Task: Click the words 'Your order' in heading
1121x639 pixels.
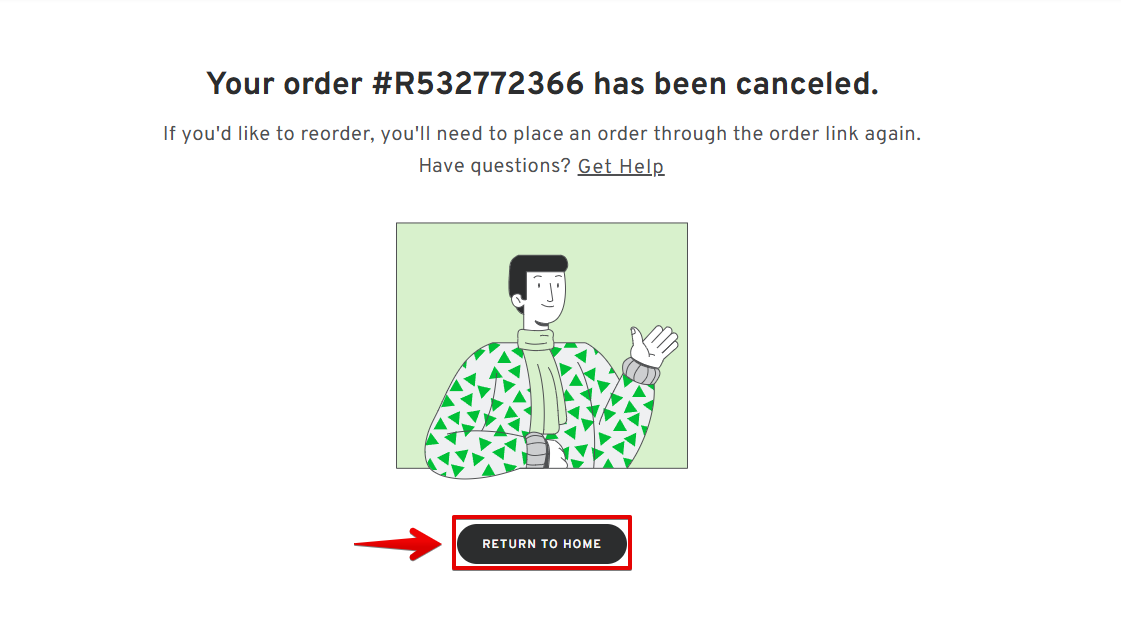Action: 284,84
